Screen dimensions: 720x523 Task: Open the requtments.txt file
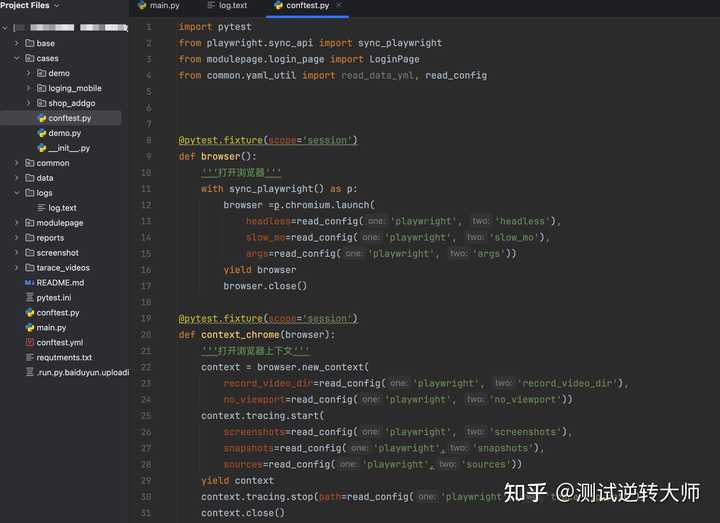pos(64,357)
